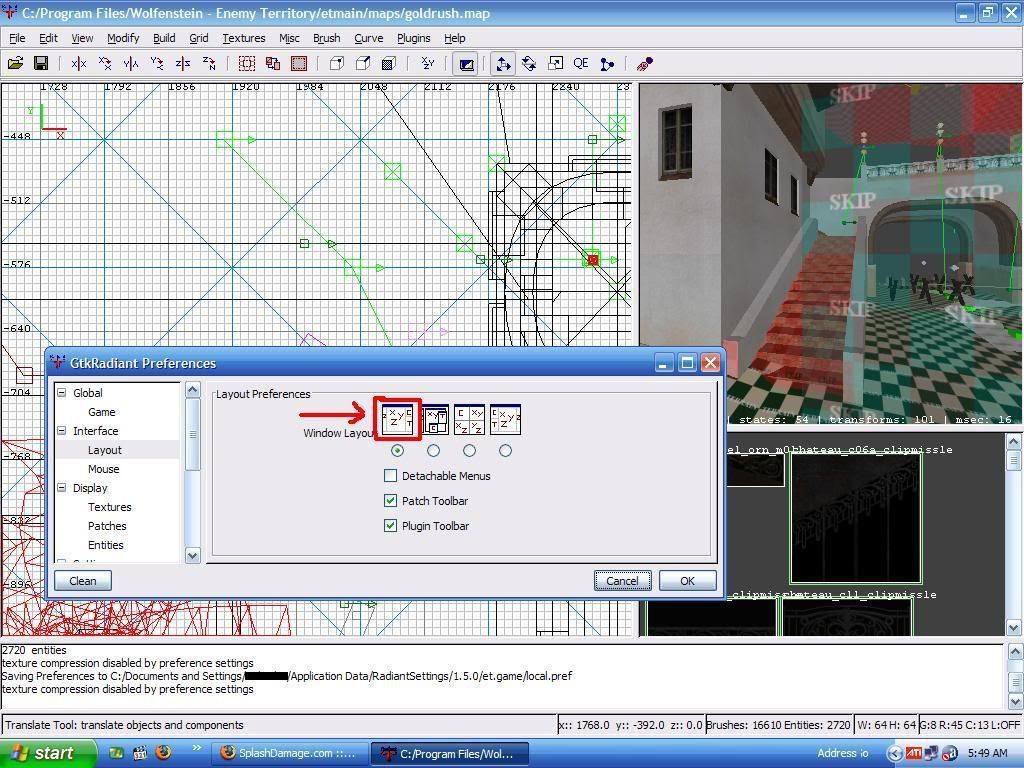Select the Translate tool icon
The height and width of the screenshot is (768, 1024).
pos(503,64)
